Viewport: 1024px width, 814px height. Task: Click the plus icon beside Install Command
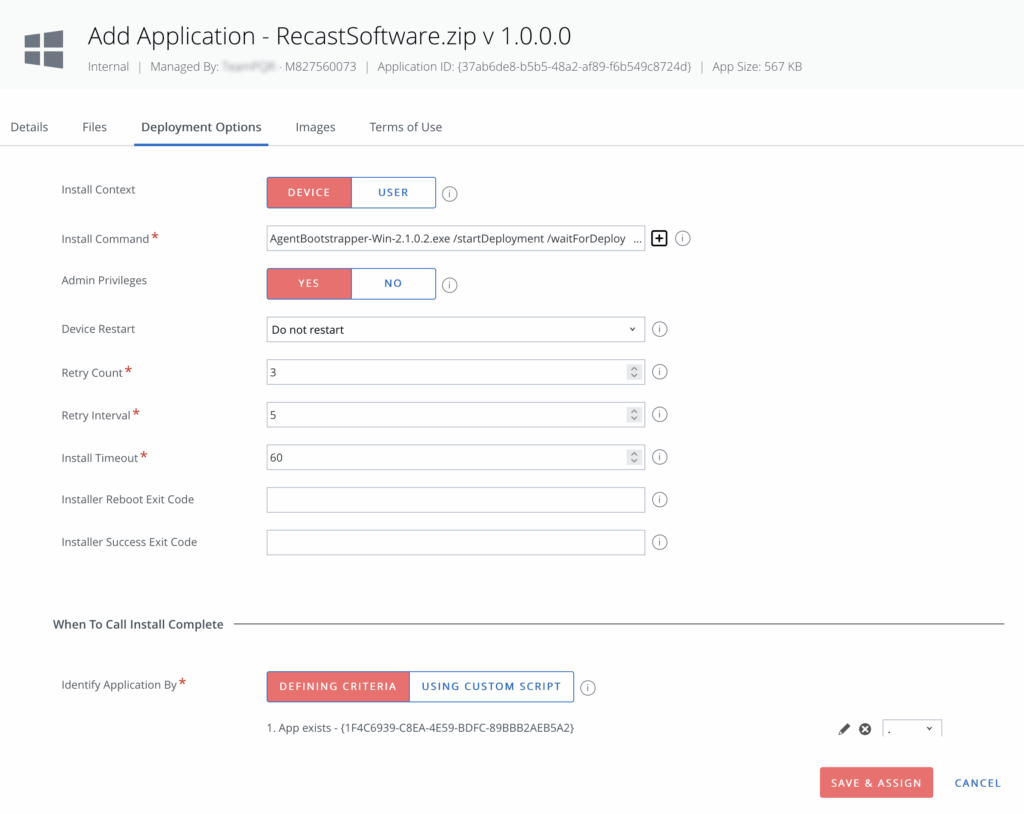tap(659, 238)
